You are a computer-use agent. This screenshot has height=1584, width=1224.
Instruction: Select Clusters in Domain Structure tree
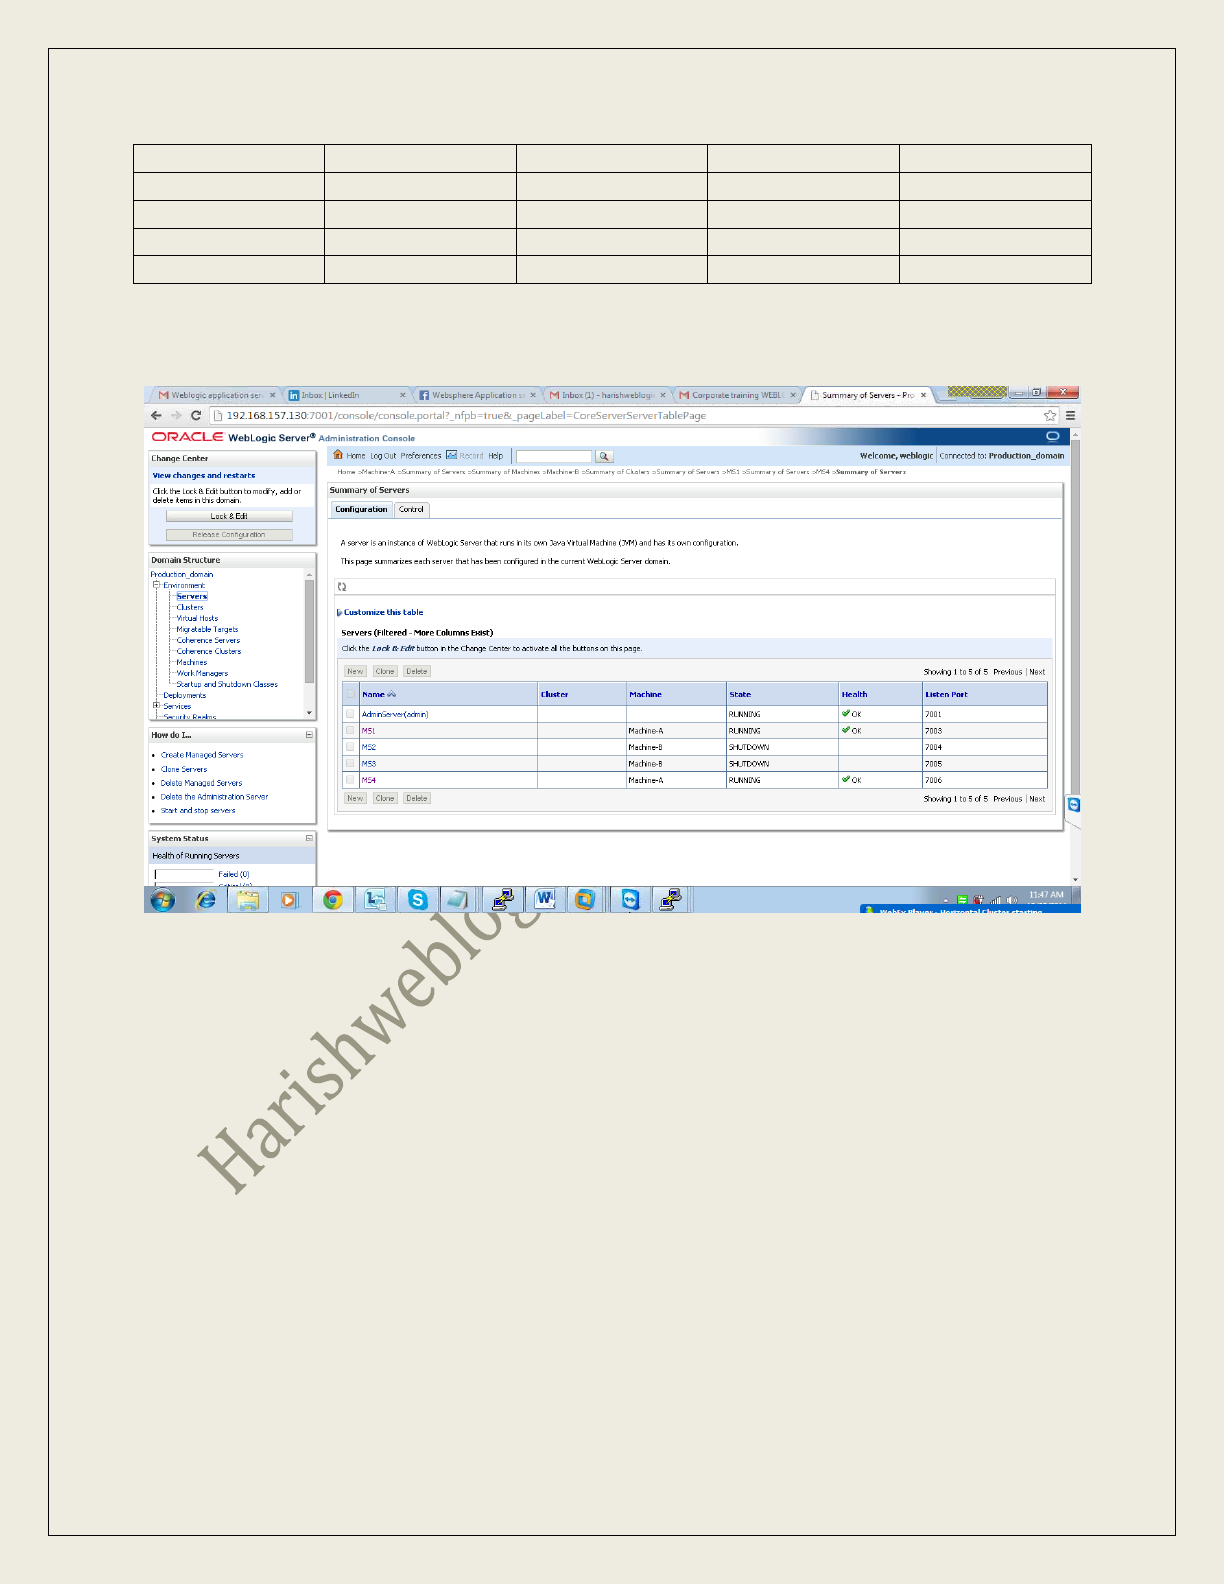190,607
